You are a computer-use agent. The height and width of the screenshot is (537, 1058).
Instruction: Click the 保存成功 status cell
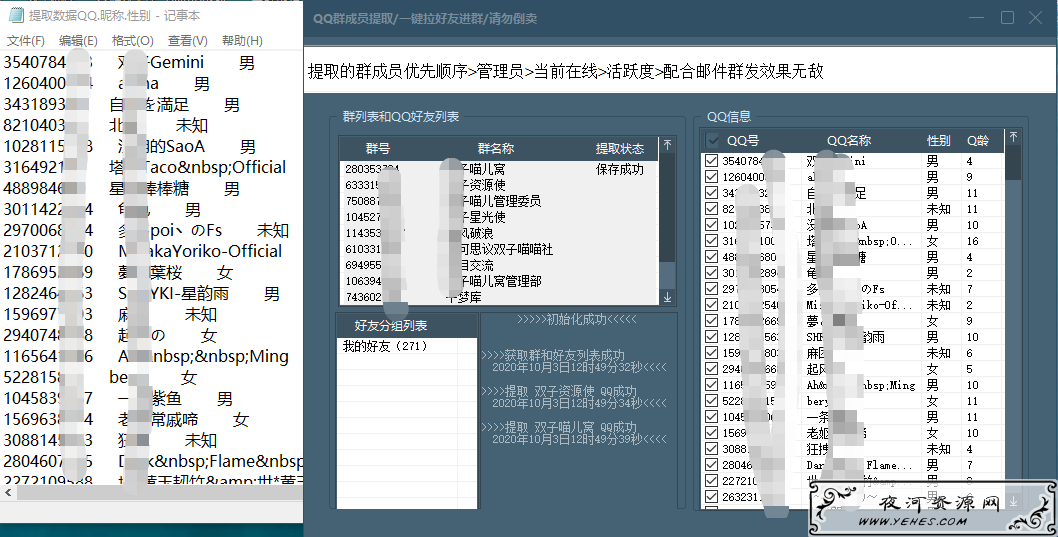(x=619, y=169)
